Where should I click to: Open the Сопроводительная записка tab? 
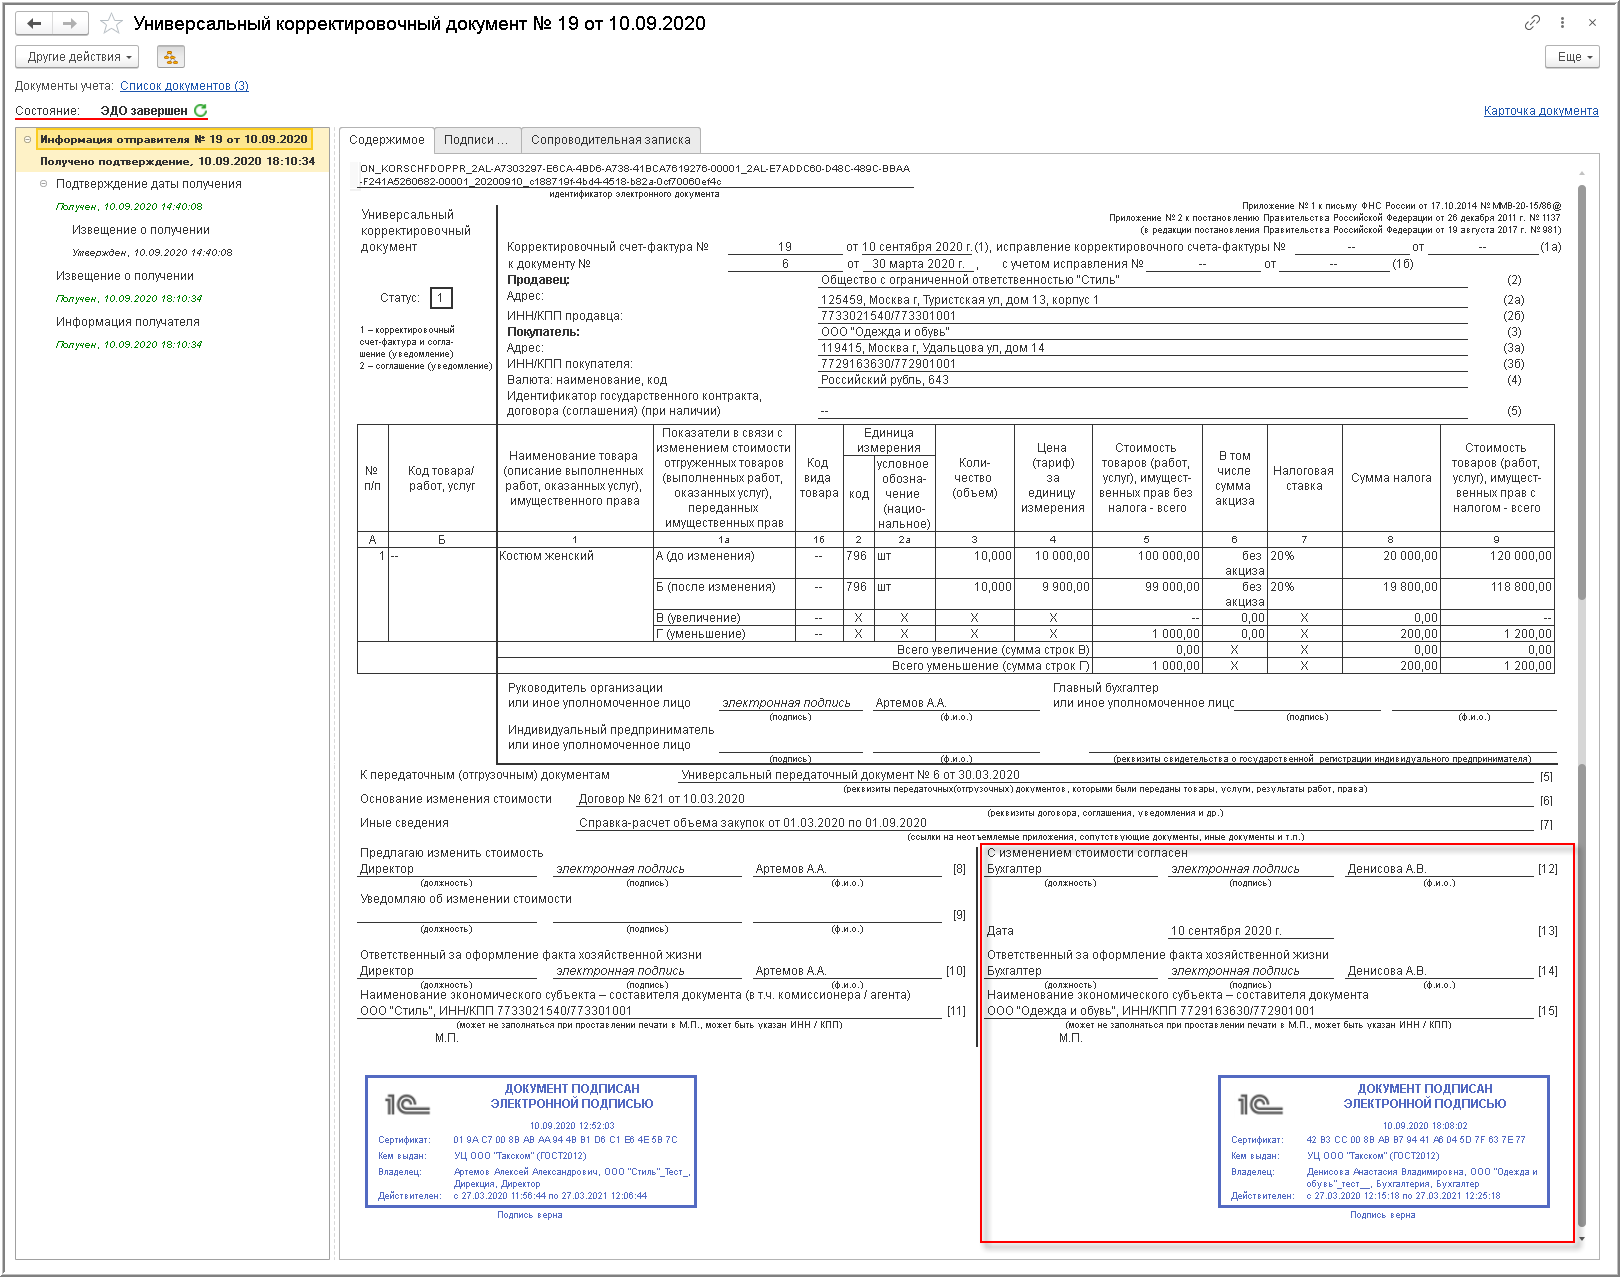pos(610,140)
